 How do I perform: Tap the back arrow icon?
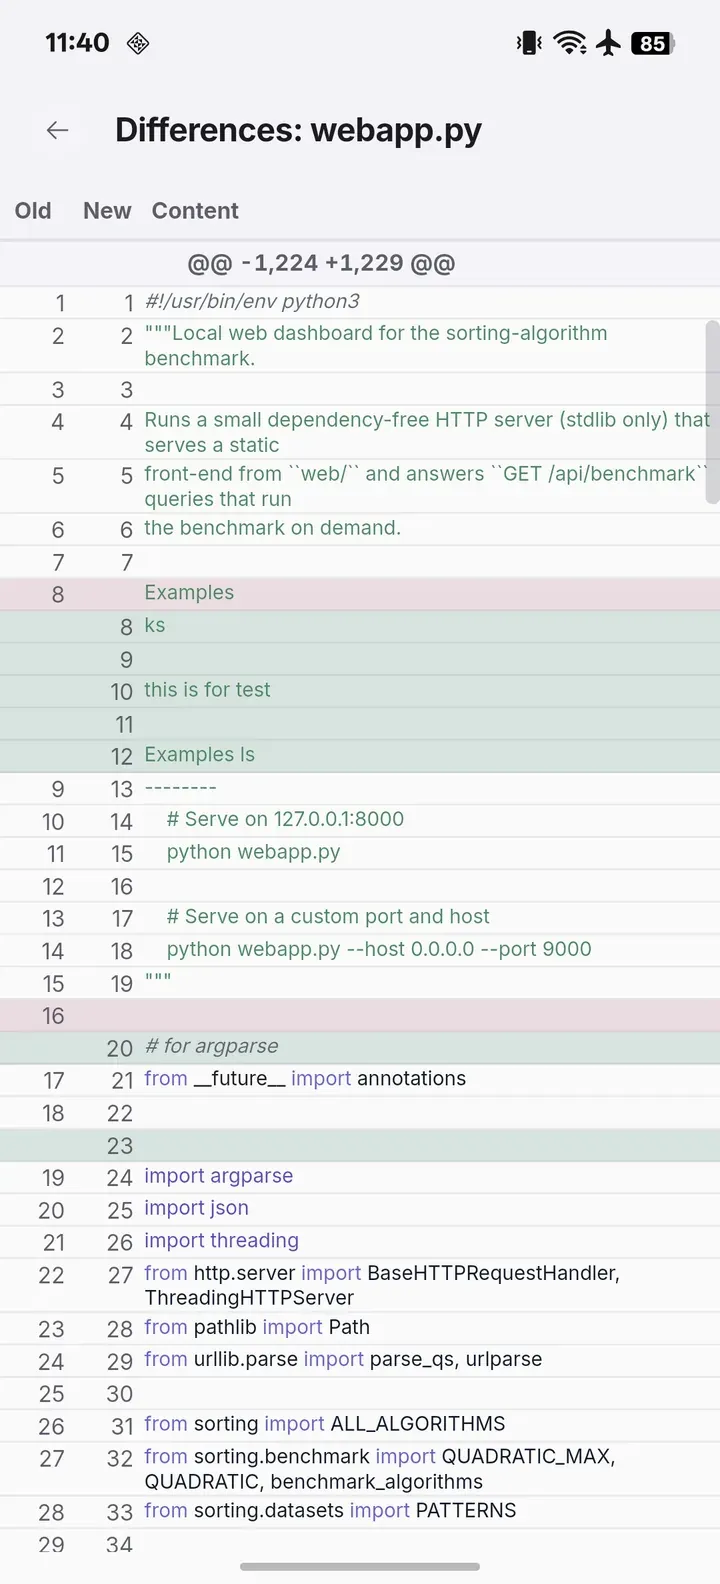pos(58,130)
